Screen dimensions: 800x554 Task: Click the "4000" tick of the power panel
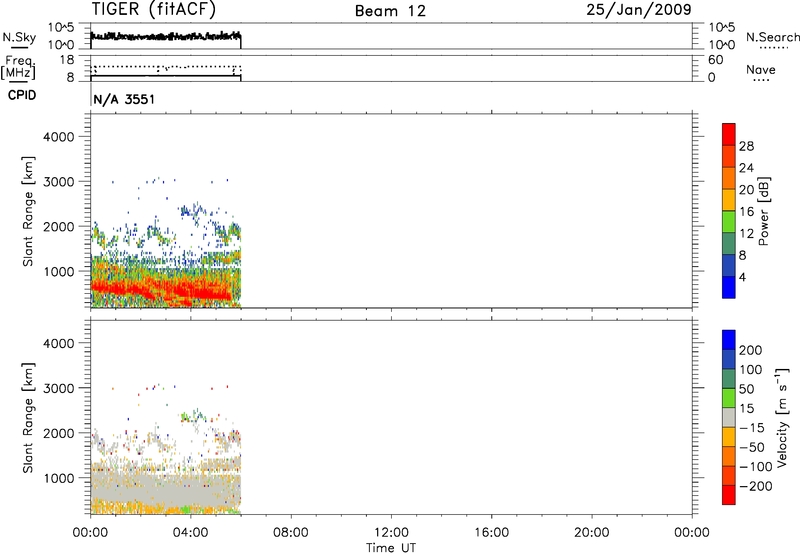click(58, 137)
